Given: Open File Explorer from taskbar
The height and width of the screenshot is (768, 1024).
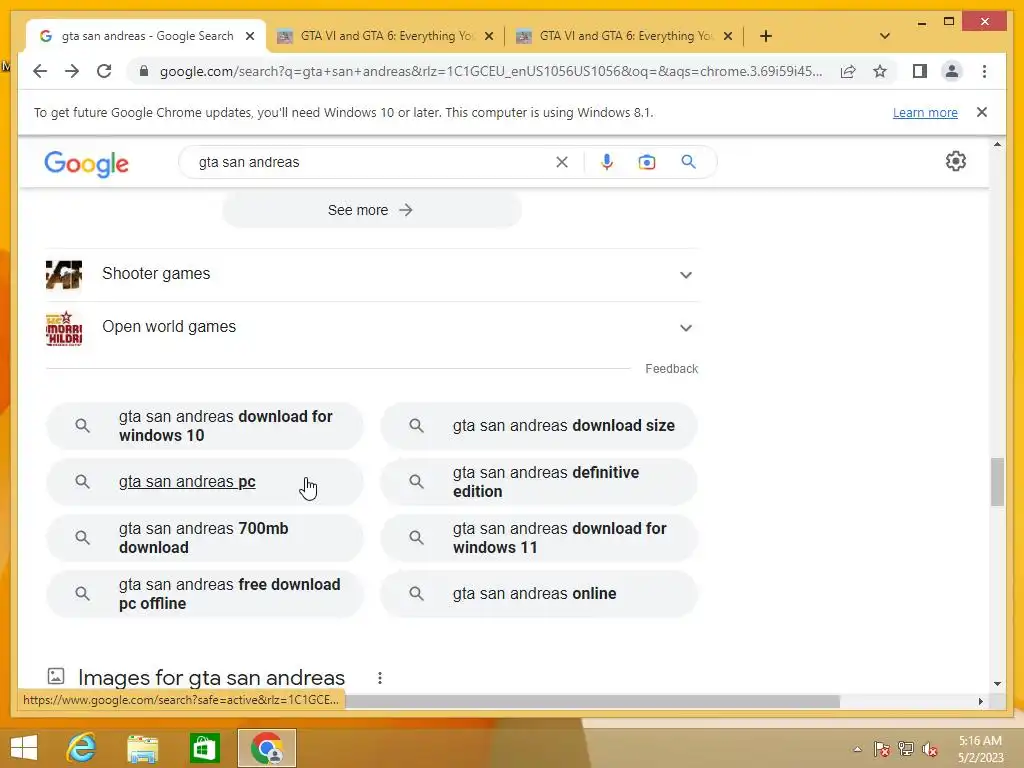Looking at the screenshot, I should click(142, 748).
